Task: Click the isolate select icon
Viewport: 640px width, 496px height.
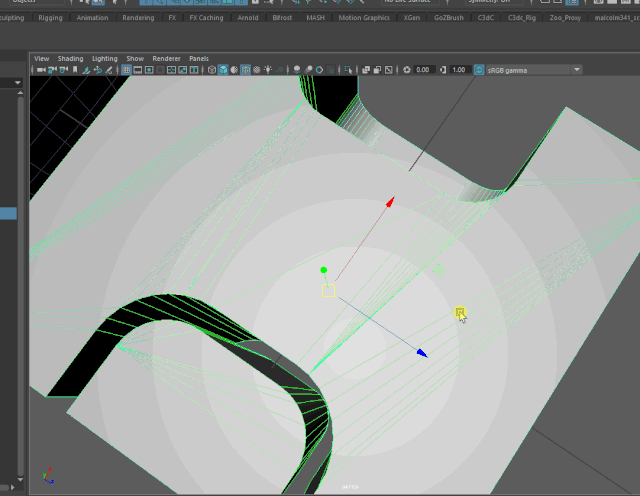Action: [348, 70]
